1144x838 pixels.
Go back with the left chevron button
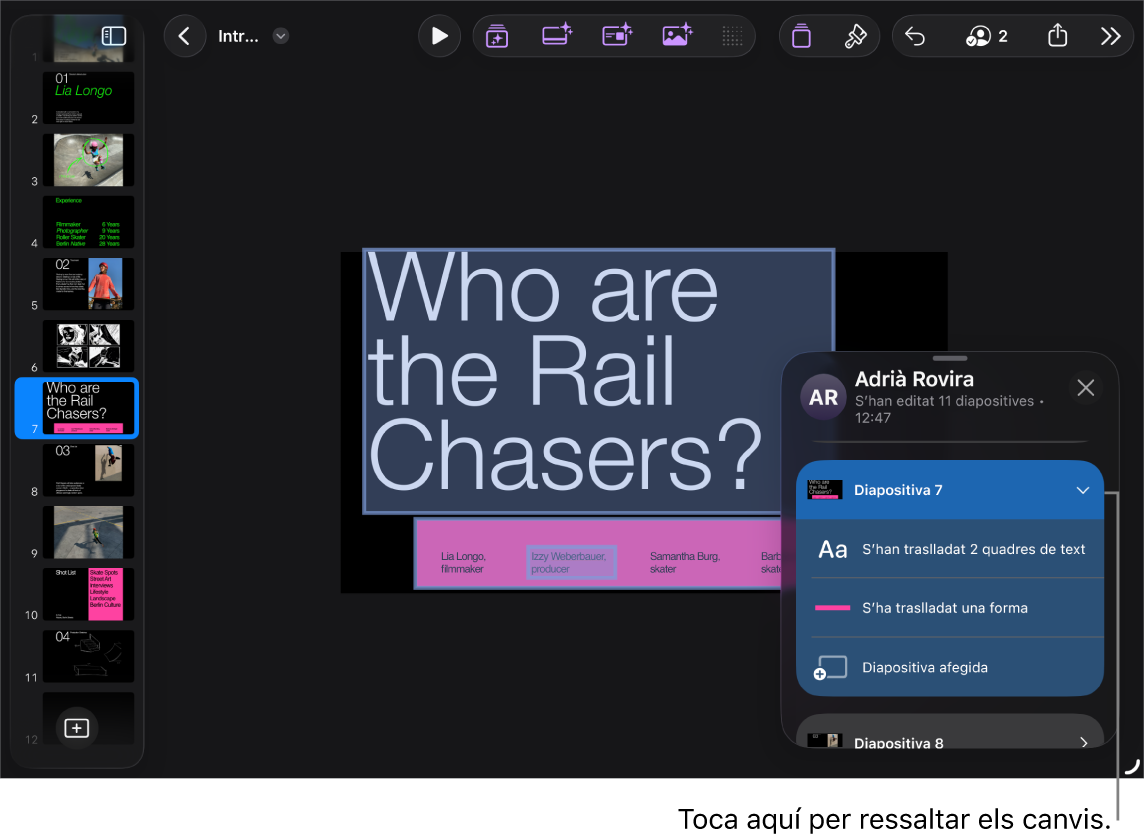[185, 36]
